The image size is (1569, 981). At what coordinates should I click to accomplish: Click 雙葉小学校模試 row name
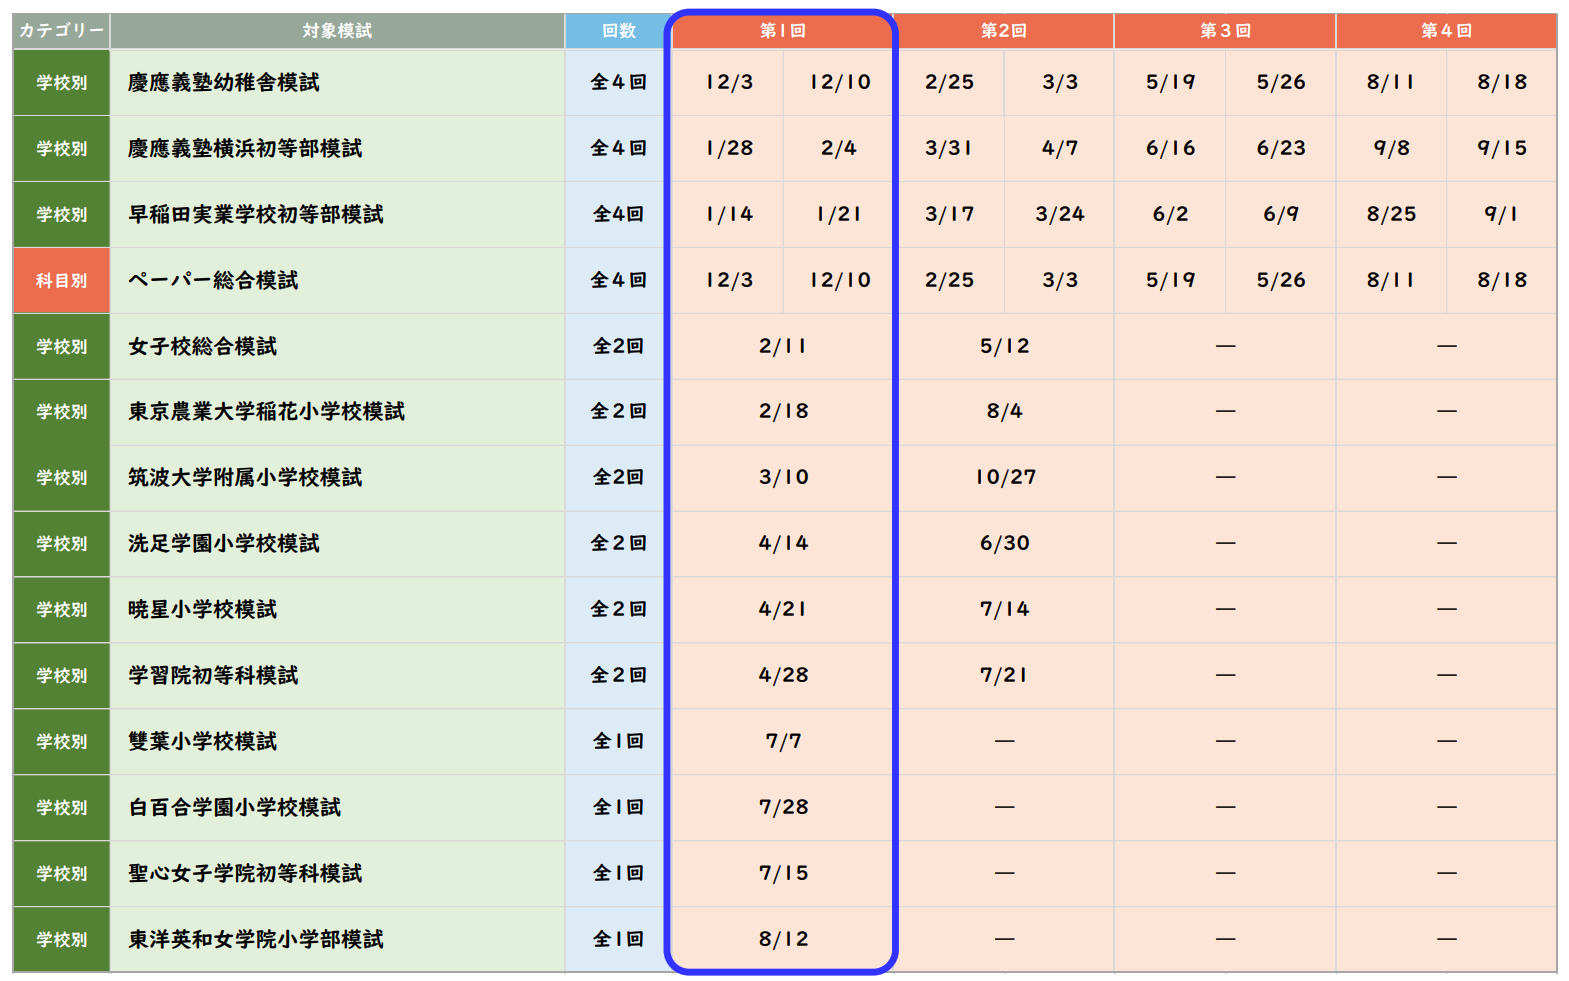coord(202,742)
